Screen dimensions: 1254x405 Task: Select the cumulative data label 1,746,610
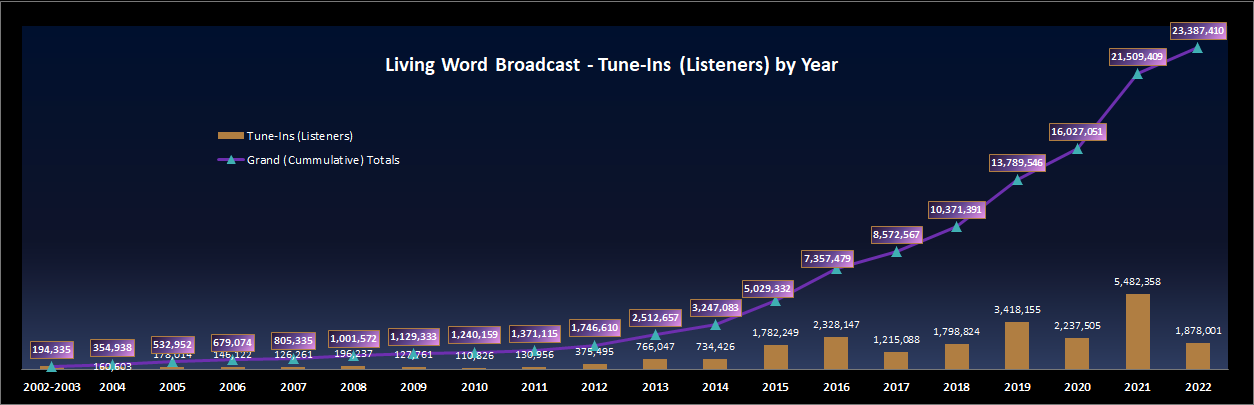[x=596, y=327]
